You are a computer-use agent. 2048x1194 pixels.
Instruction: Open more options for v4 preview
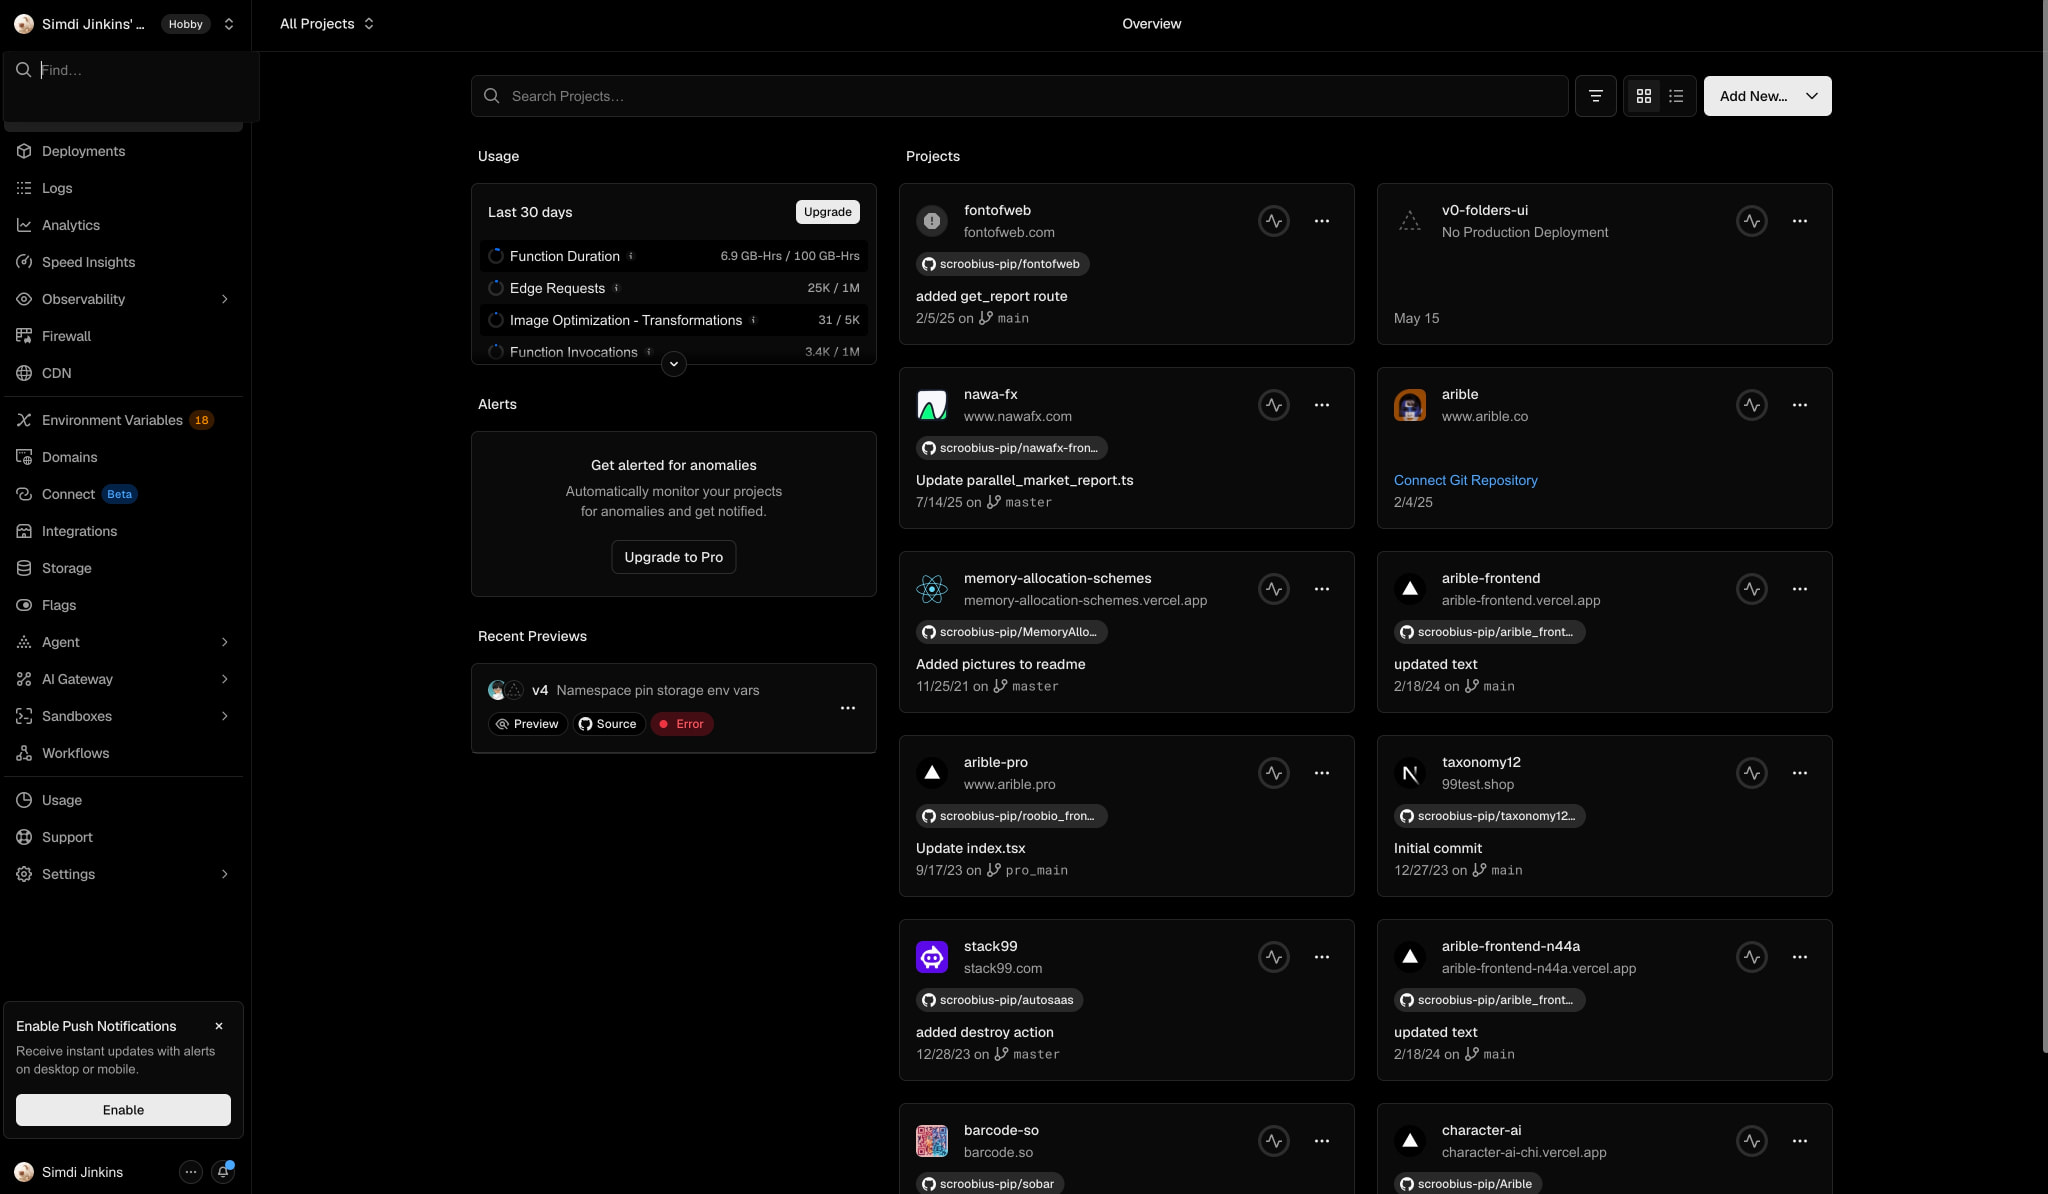(x=847, y=708)
